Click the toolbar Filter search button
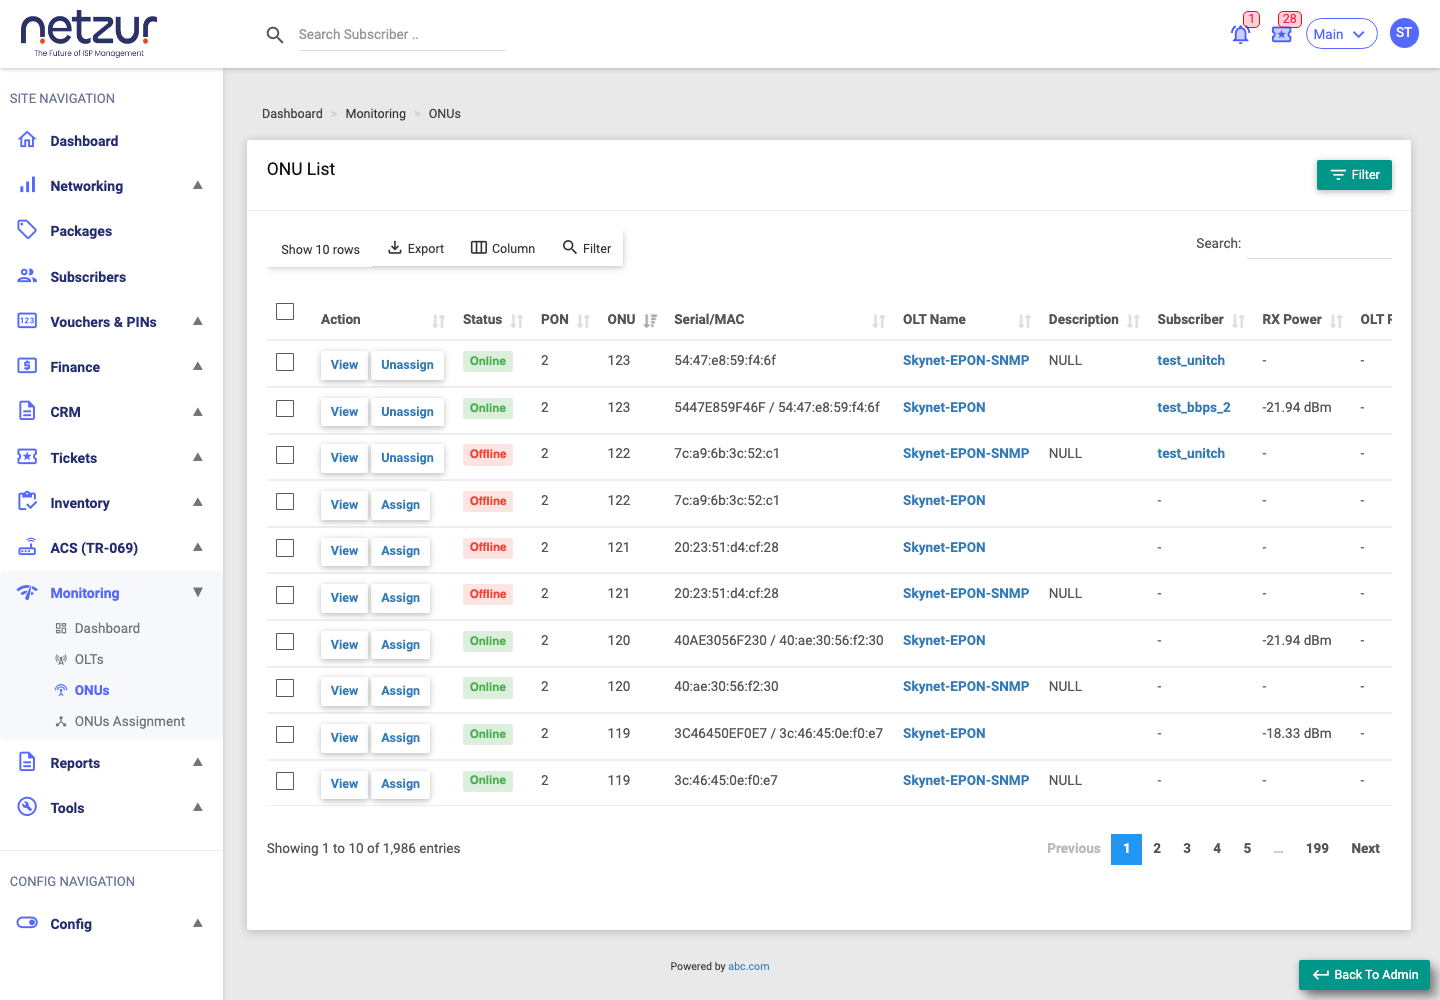 tap(587, 248)
